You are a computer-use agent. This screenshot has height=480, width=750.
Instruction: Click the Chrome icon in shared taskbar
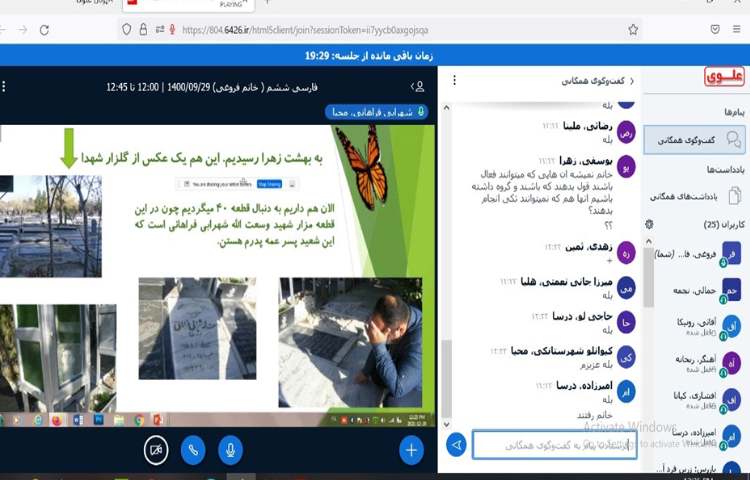click(x=139, y=420)
